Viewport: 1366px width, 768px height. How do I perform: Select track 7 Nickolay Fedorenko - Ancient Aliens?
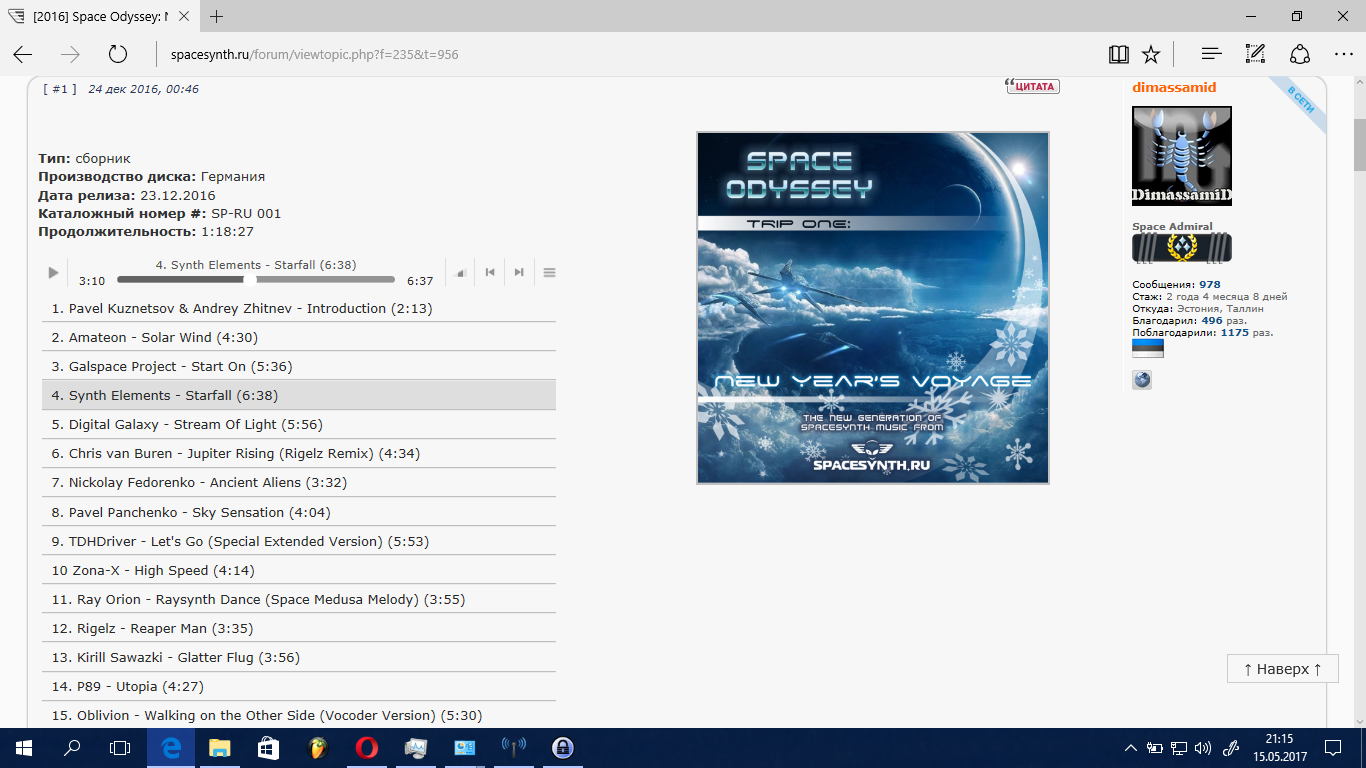[299, 482]
